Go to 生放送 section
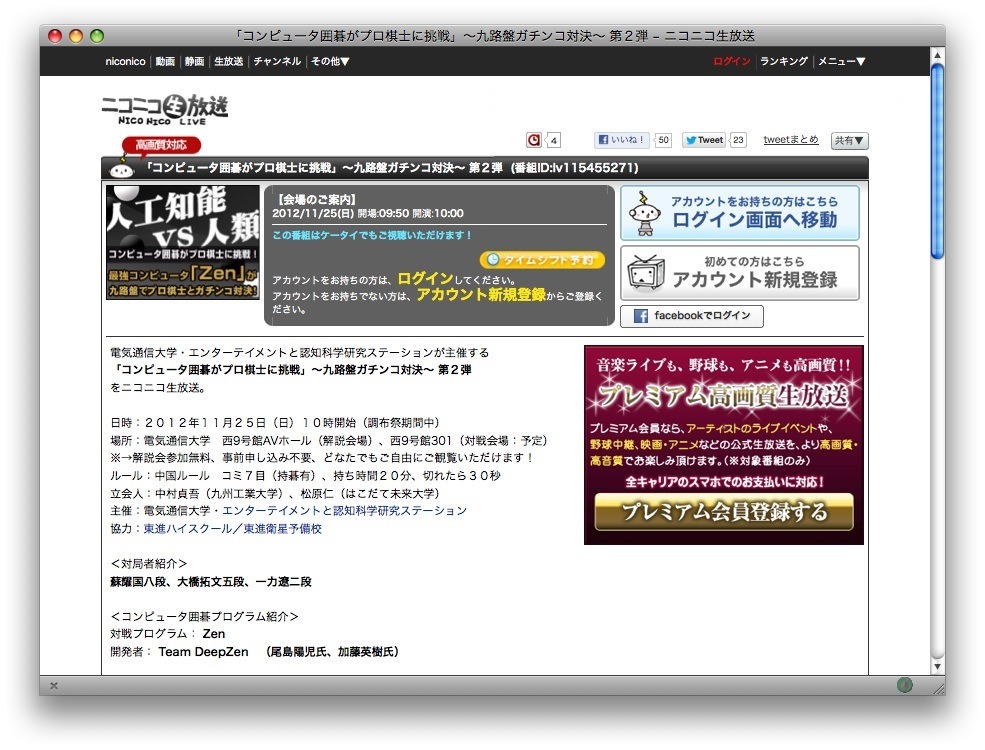 229,61
